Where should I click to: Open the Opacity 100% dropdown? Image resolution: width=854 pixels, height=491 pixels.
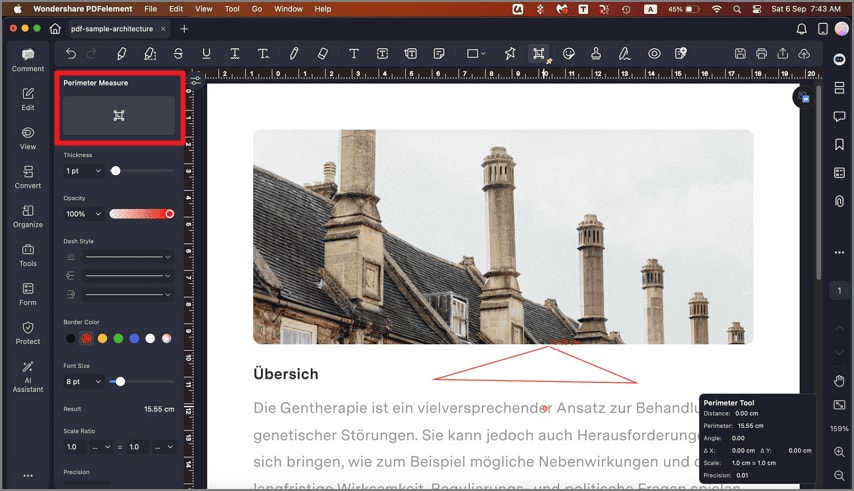(x=83, y=214)
